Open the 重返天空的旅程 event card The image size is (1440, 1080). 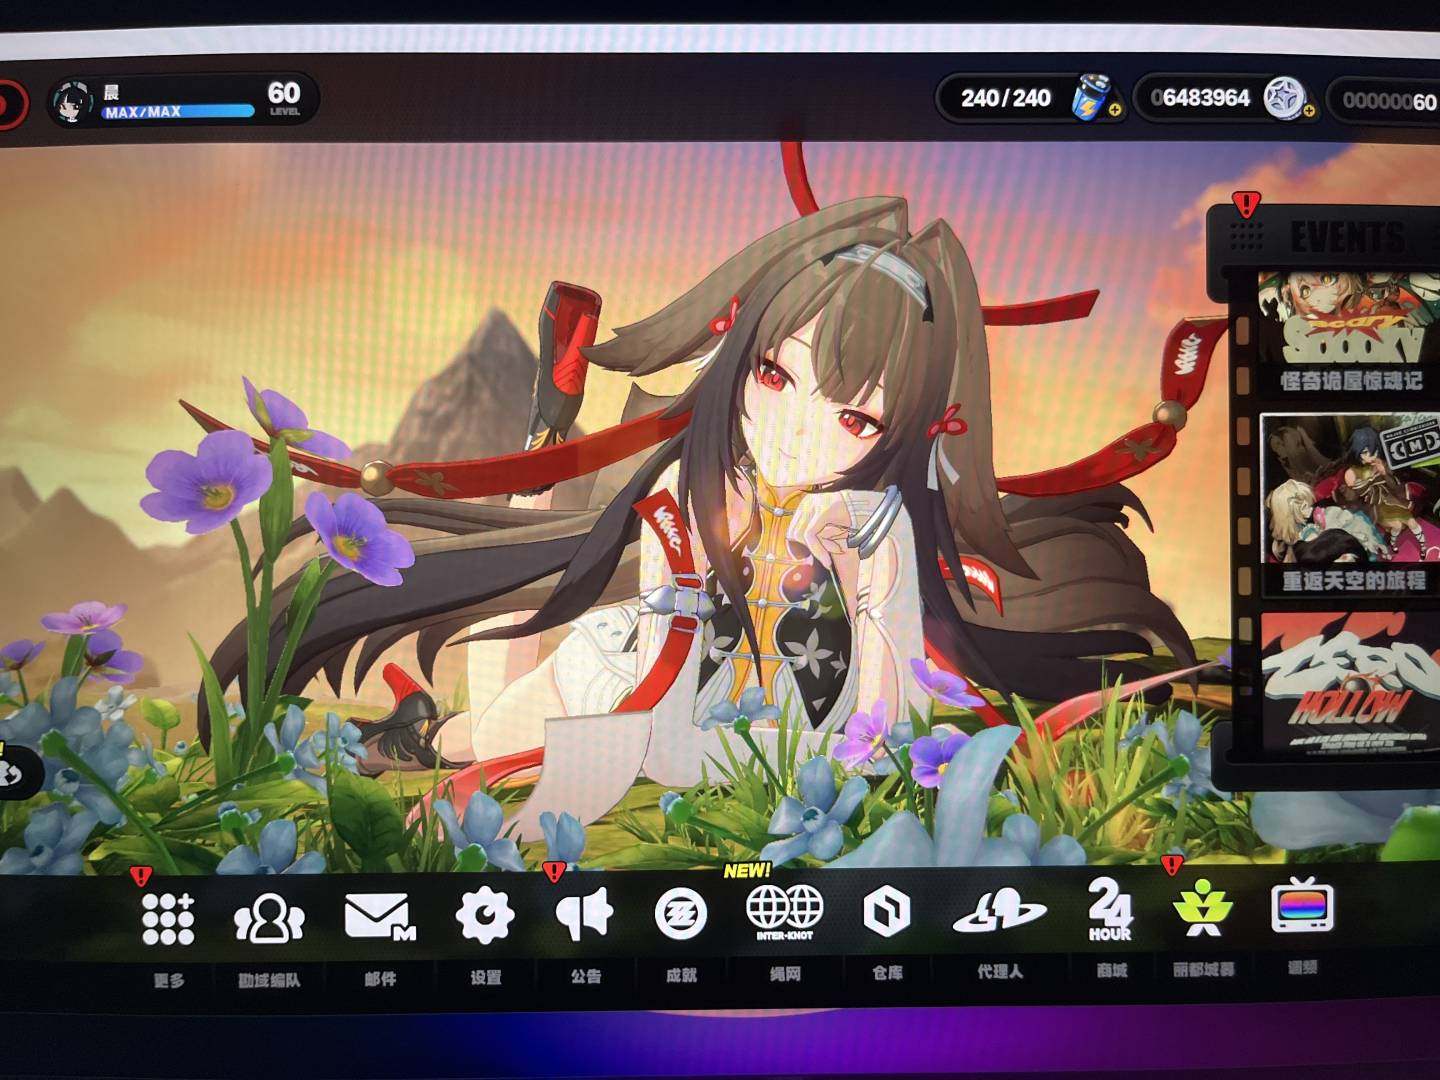tap(1350, 505)
